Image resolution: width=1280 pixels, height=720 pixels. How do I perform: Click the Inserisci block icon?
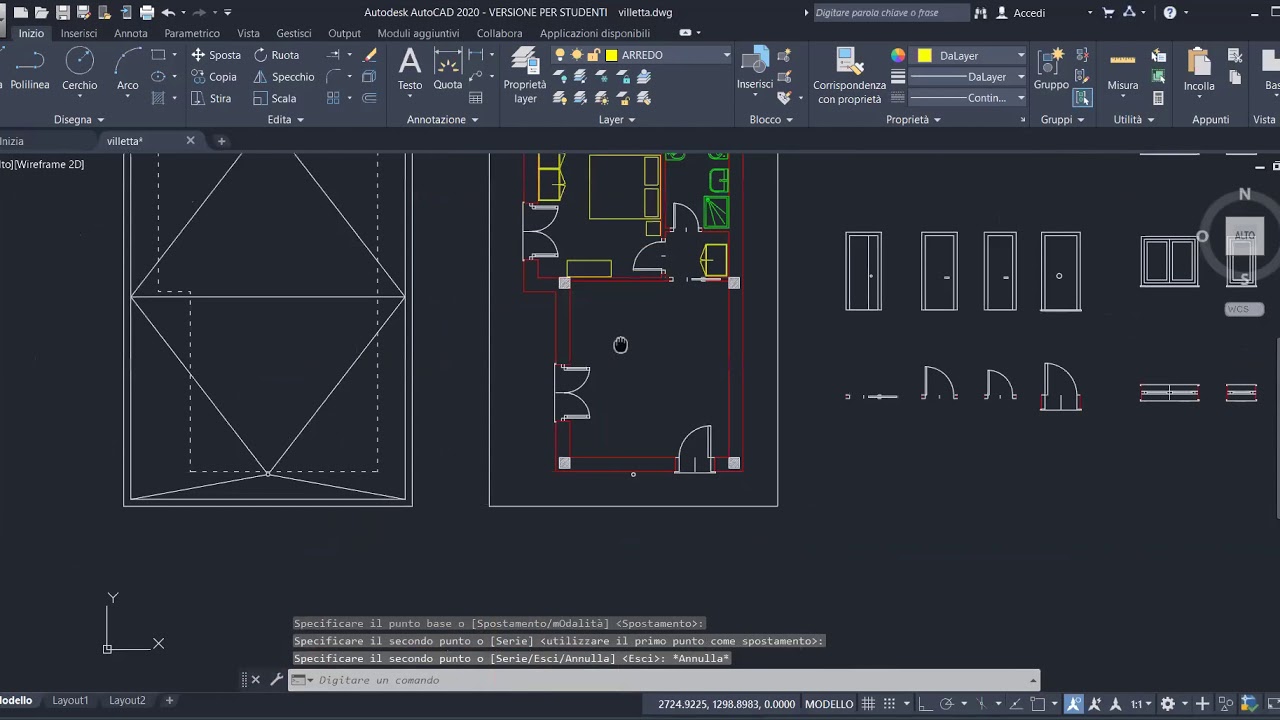point(755,70)
